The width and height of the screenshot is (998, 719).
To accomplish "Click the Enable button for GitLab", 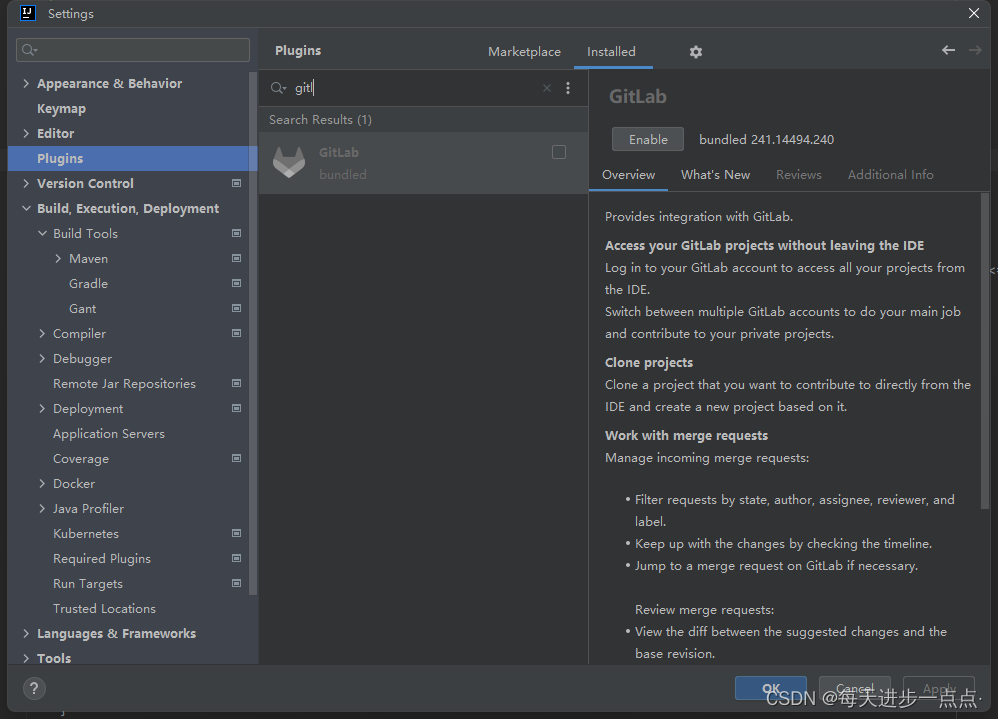I will point(648,139).
